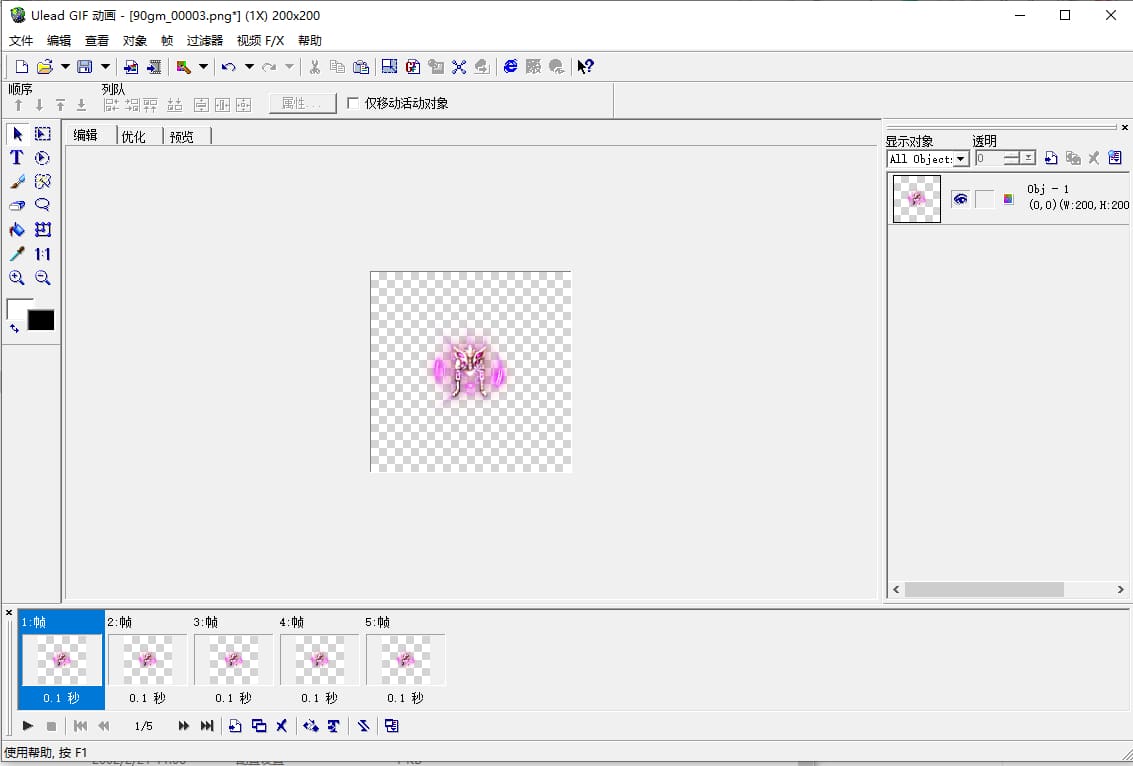
Task: Play the animation
Action: (28, 726)
